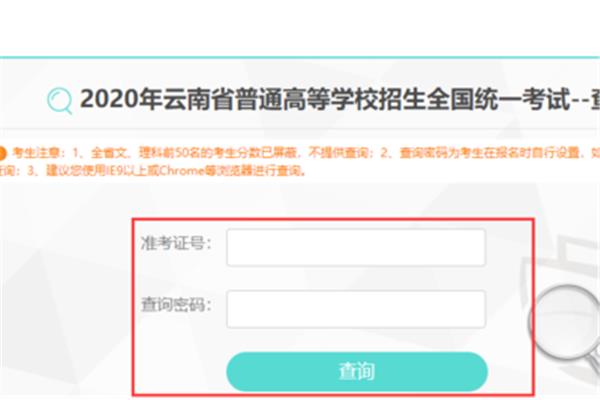Image resolution: width=600 pixels, height=400 pixels.
Task: Click the 考生注意 notice label
Action: pos(36,153)
